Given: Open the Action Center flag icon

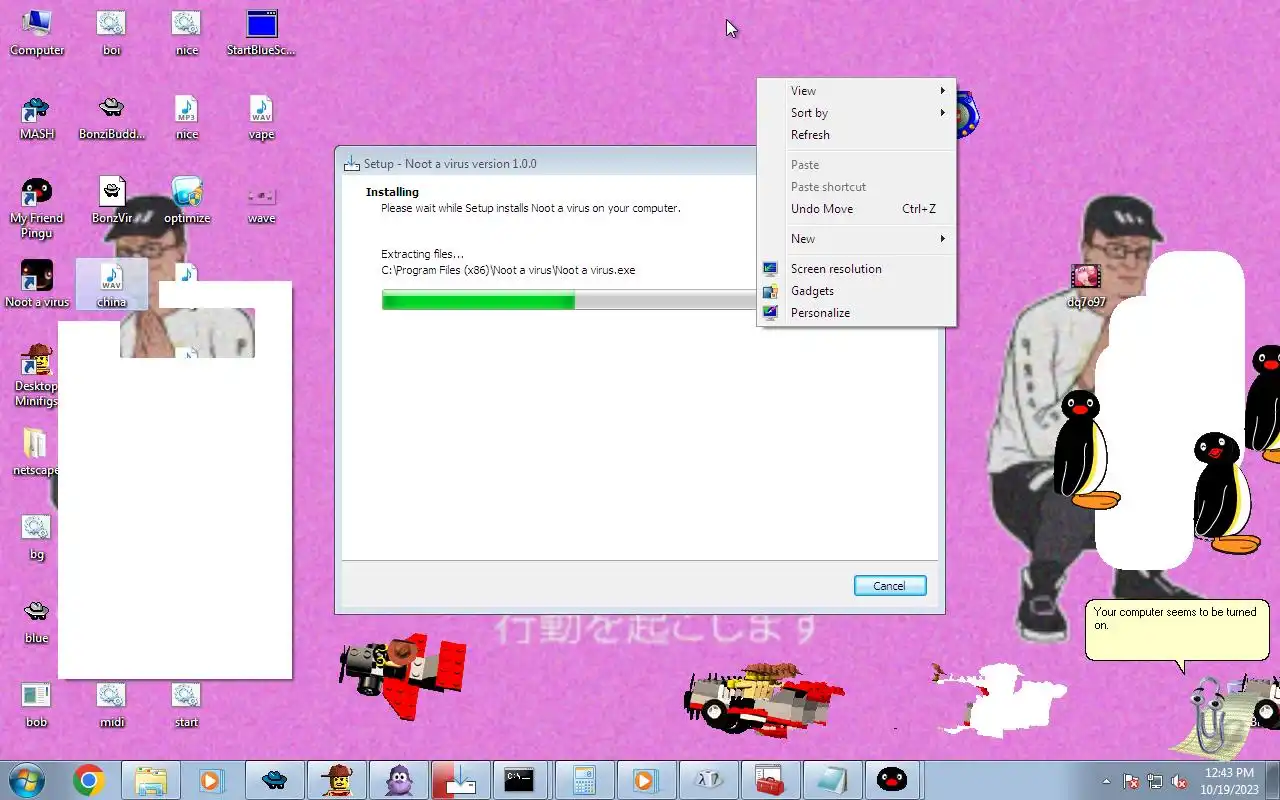Looking at the screenshot, I should point(1131,781).
